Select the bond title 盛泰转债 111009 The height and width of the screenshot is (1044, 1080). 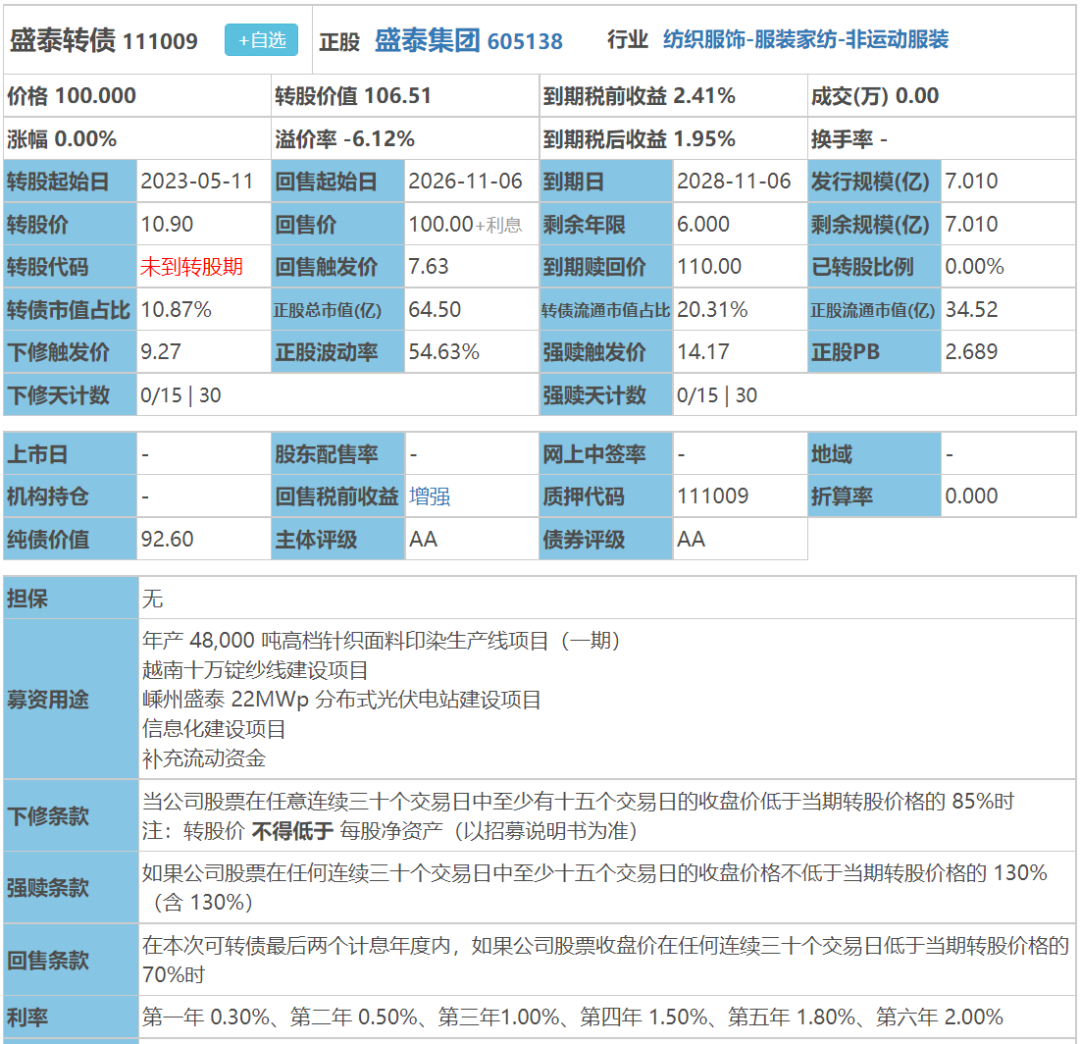point(103,41)
